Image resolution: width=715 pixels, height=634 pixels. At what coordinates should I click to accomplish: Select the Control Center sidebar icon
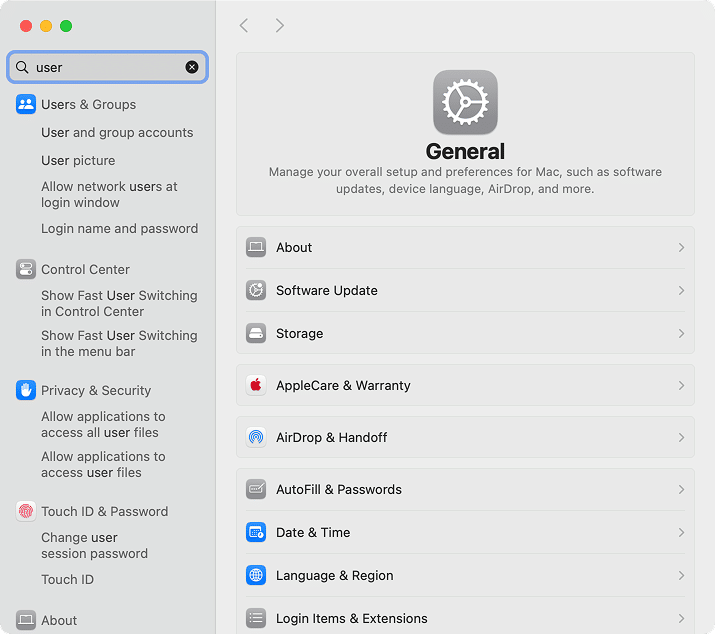click(26, 270)
